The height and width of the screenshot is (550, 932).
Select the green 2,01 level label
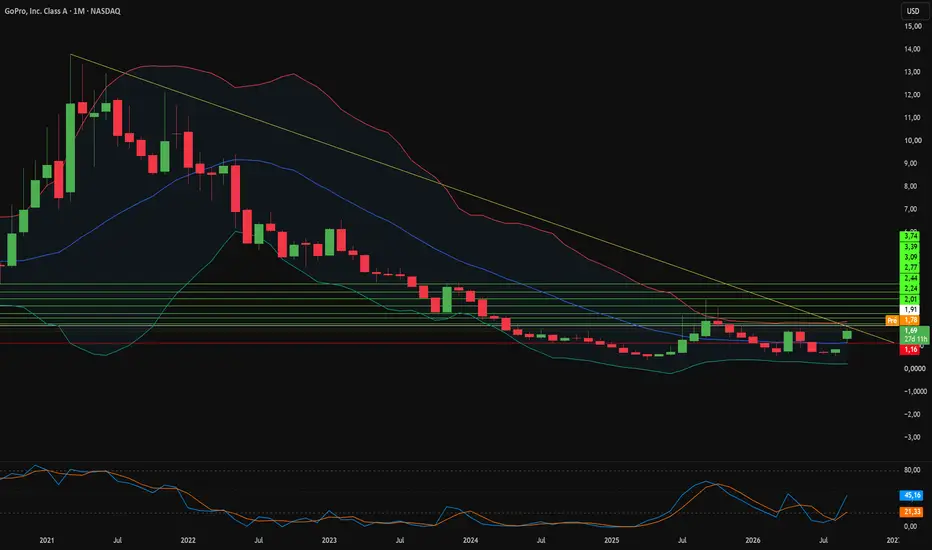911,299
